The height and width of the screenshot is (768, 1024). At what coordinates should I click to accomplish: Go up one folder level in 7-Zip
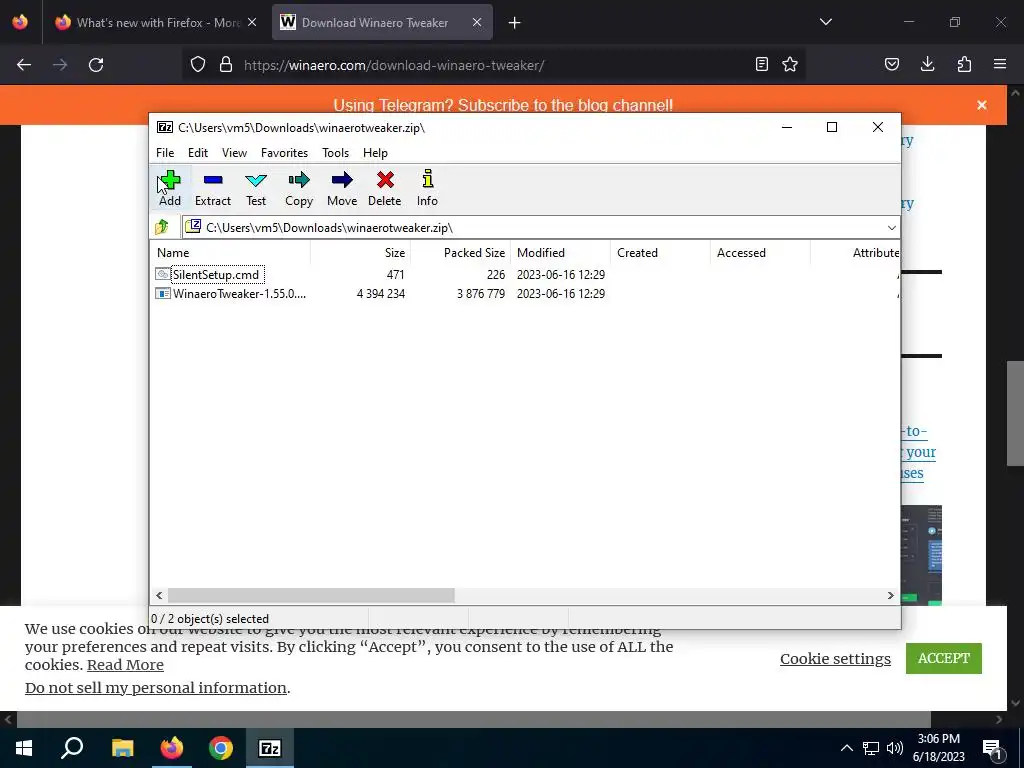(x=162, y=227)
